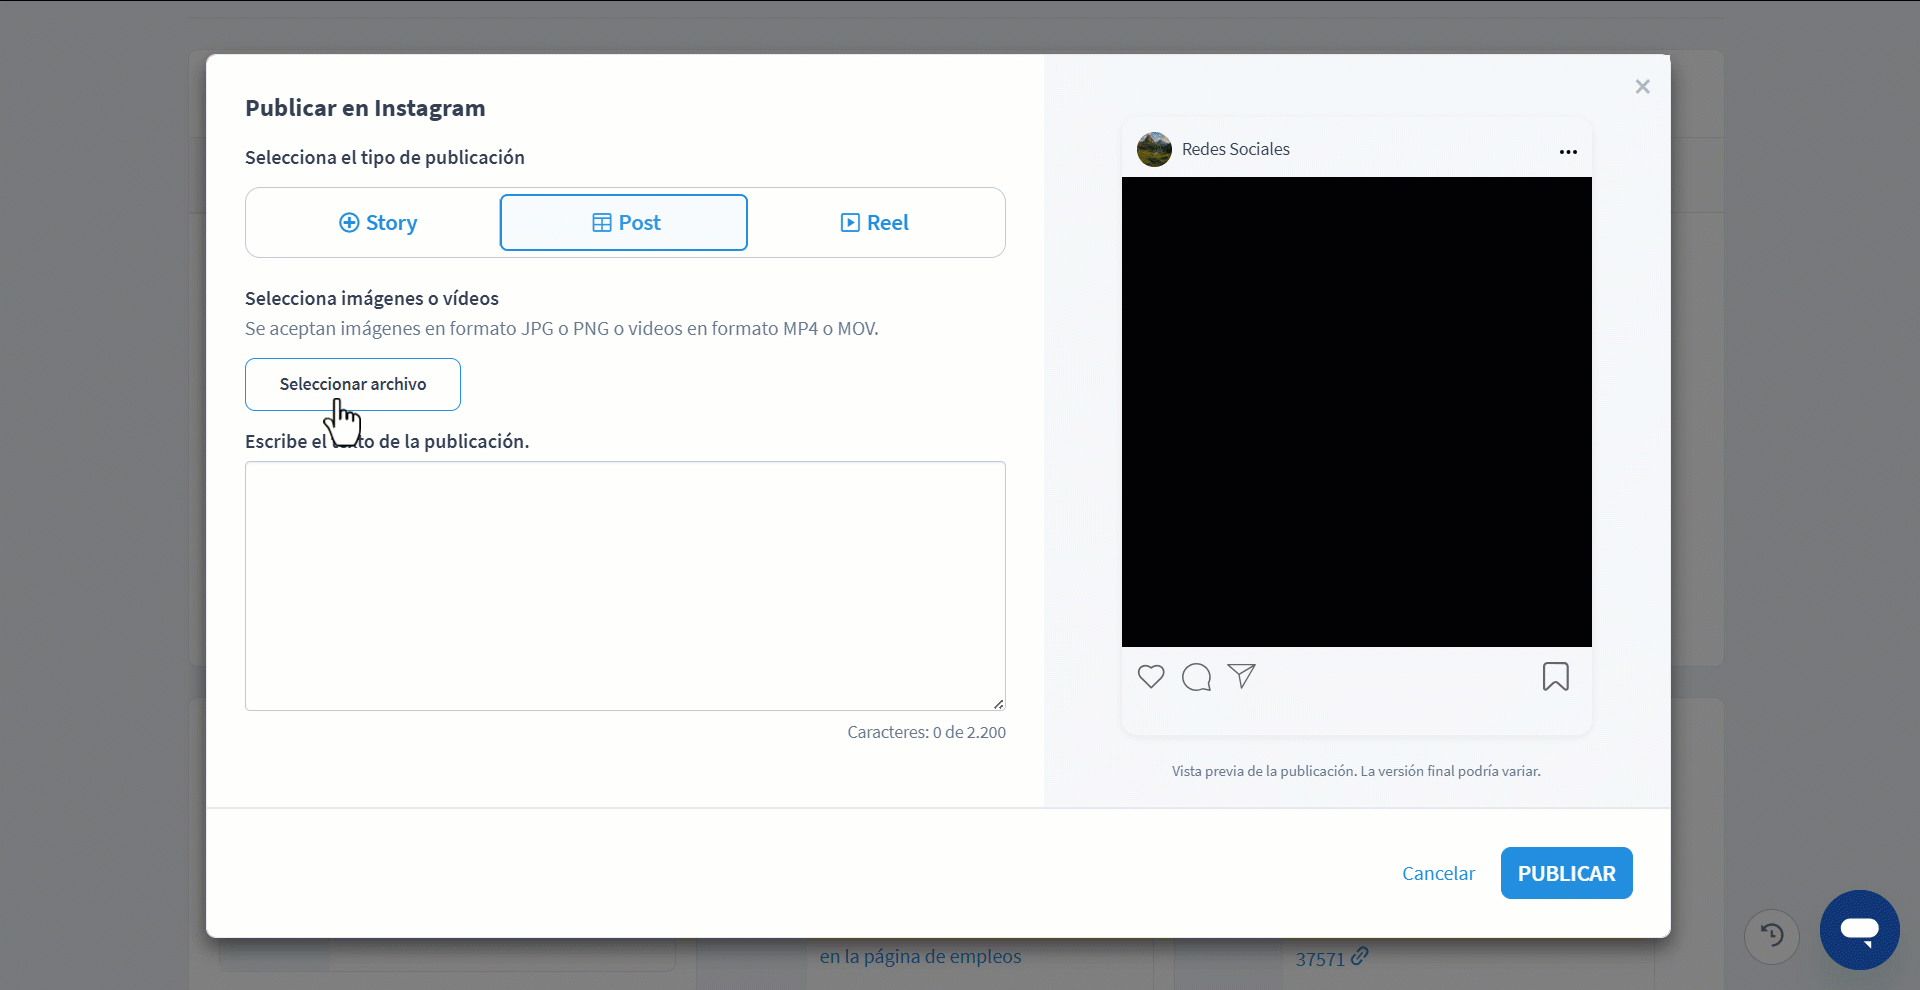Select the Reel publication type
This screenshot has height=990, width=1920.
(x=875, y=223)
